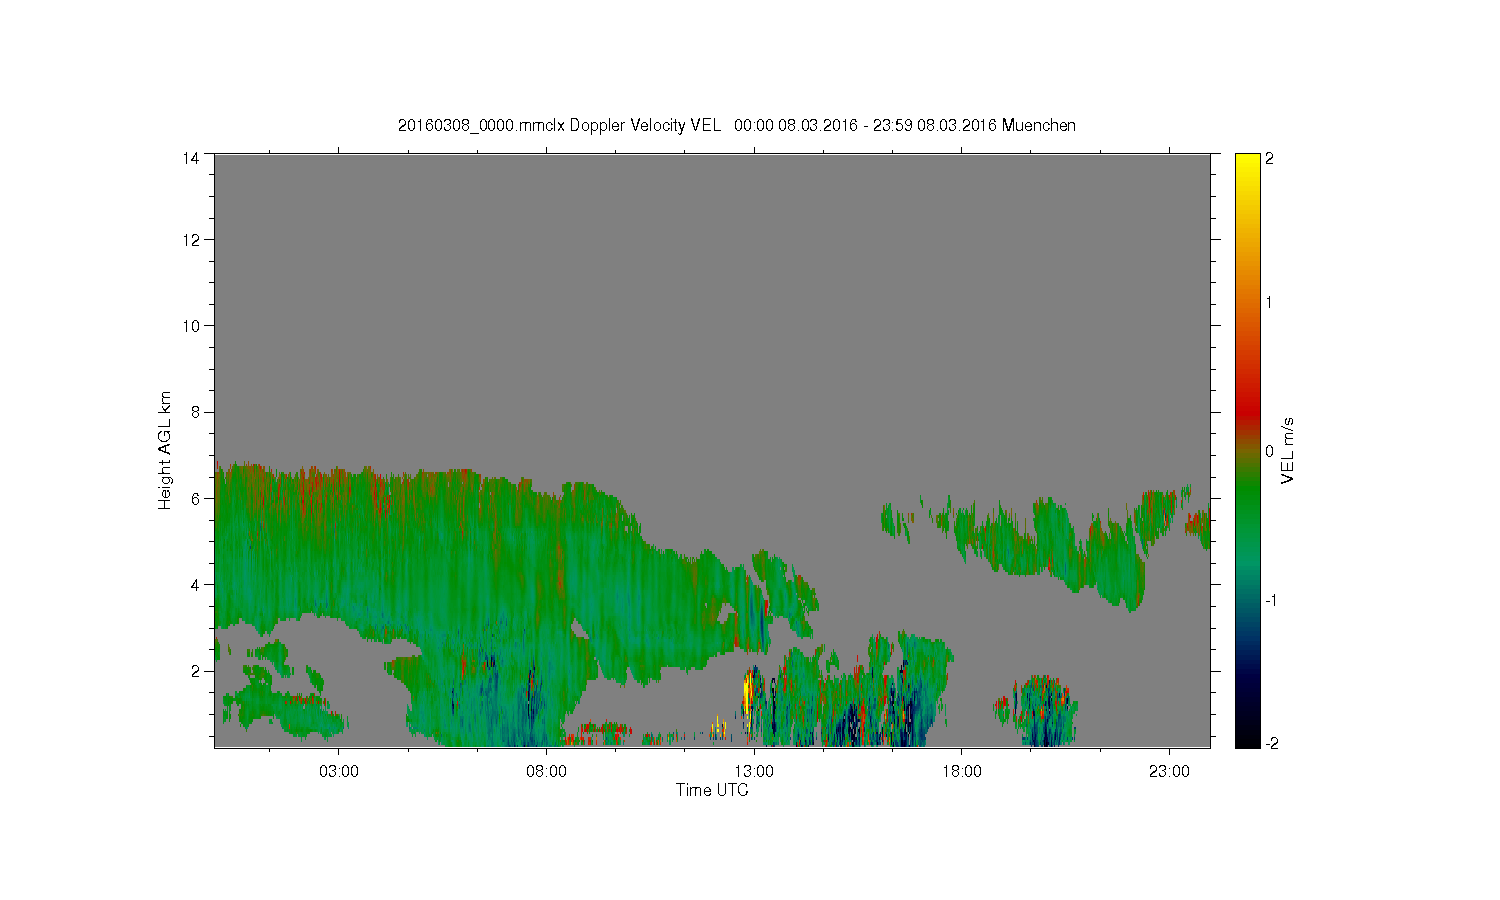This screenshot has width=1500, height=900.
Task: Click the height axis tick label 4
Action: click(195, 584)
